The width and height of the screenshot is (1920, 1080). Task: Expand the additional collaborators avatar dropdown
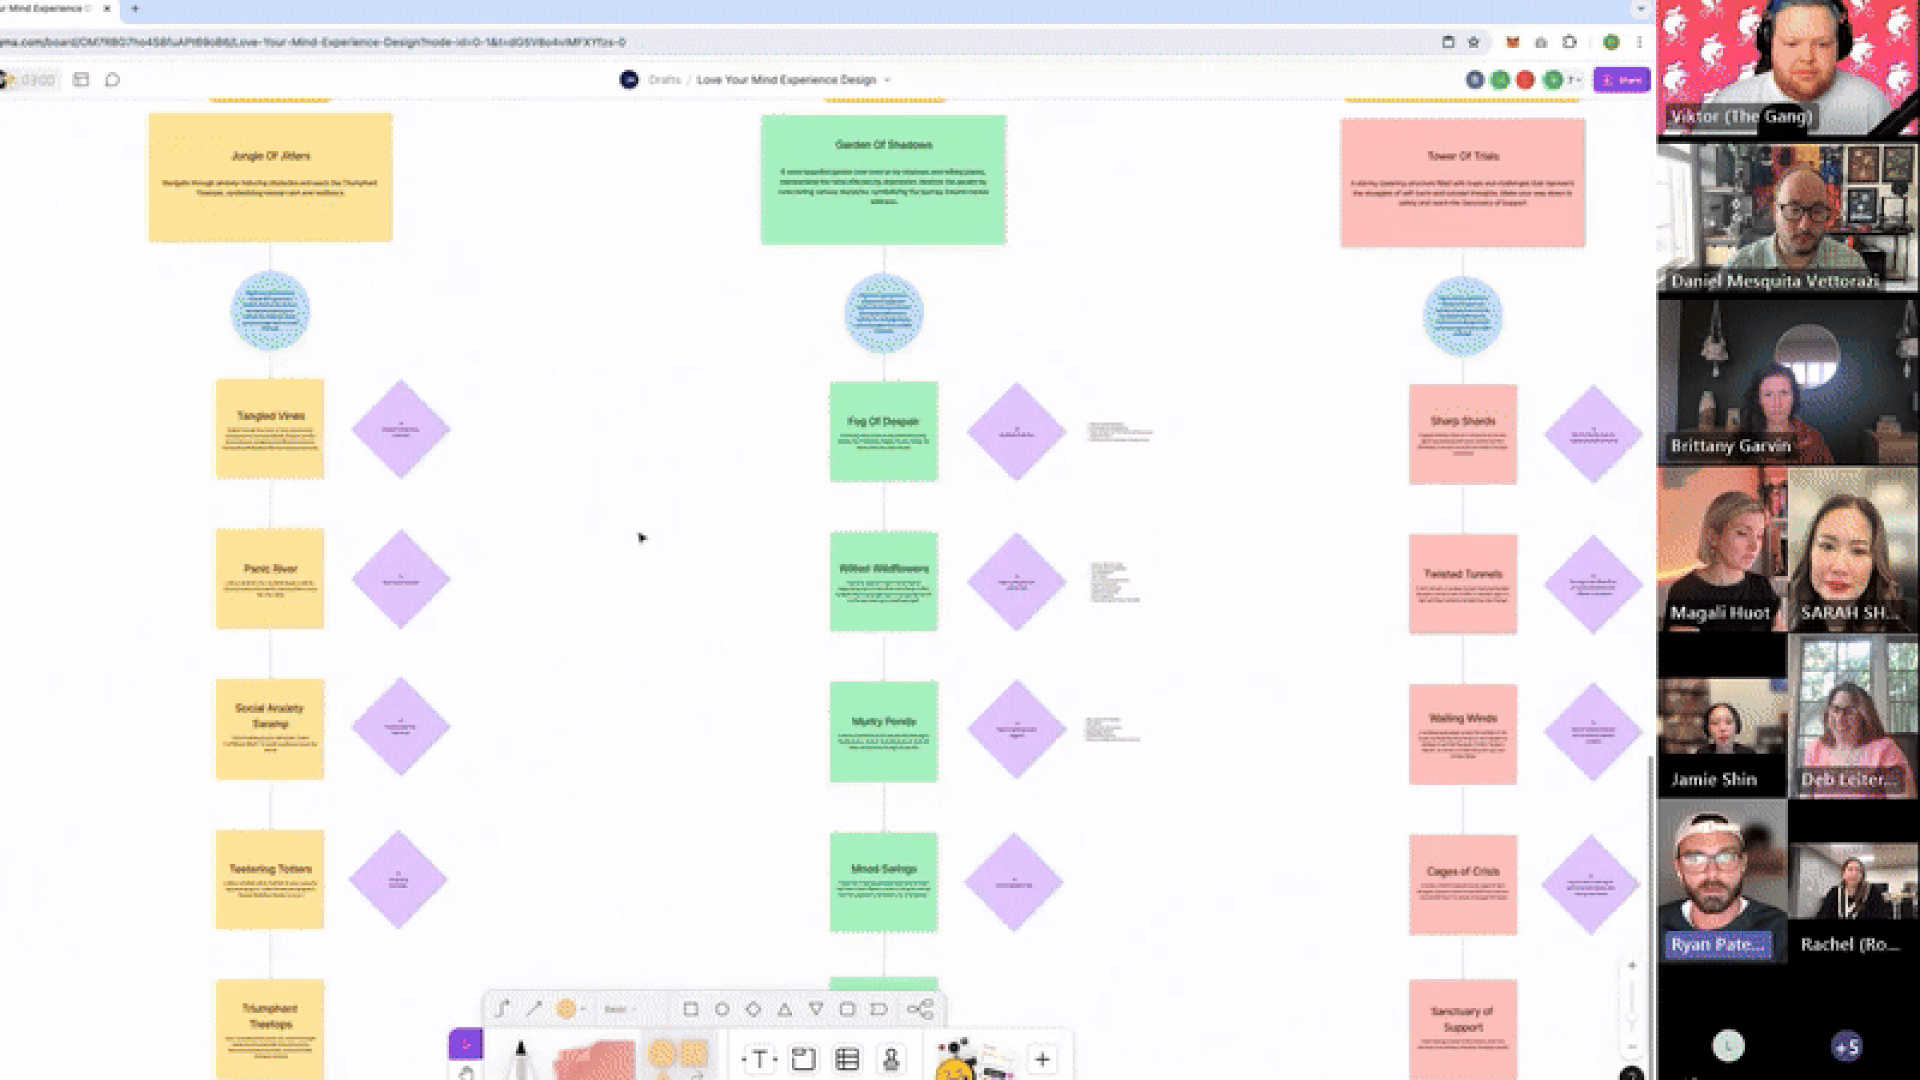(x=1575, y=80)
